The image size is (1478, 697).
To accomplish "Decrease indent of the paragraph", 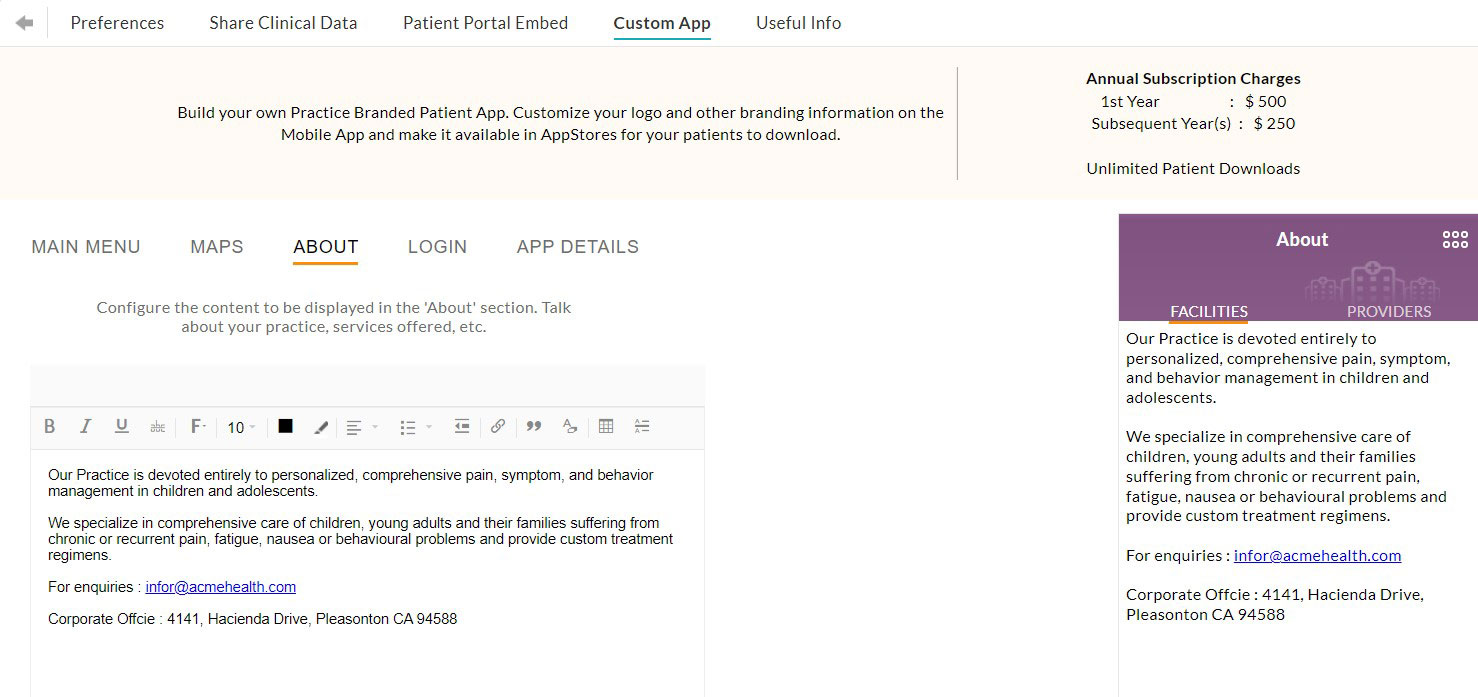I will pos(461,427).
